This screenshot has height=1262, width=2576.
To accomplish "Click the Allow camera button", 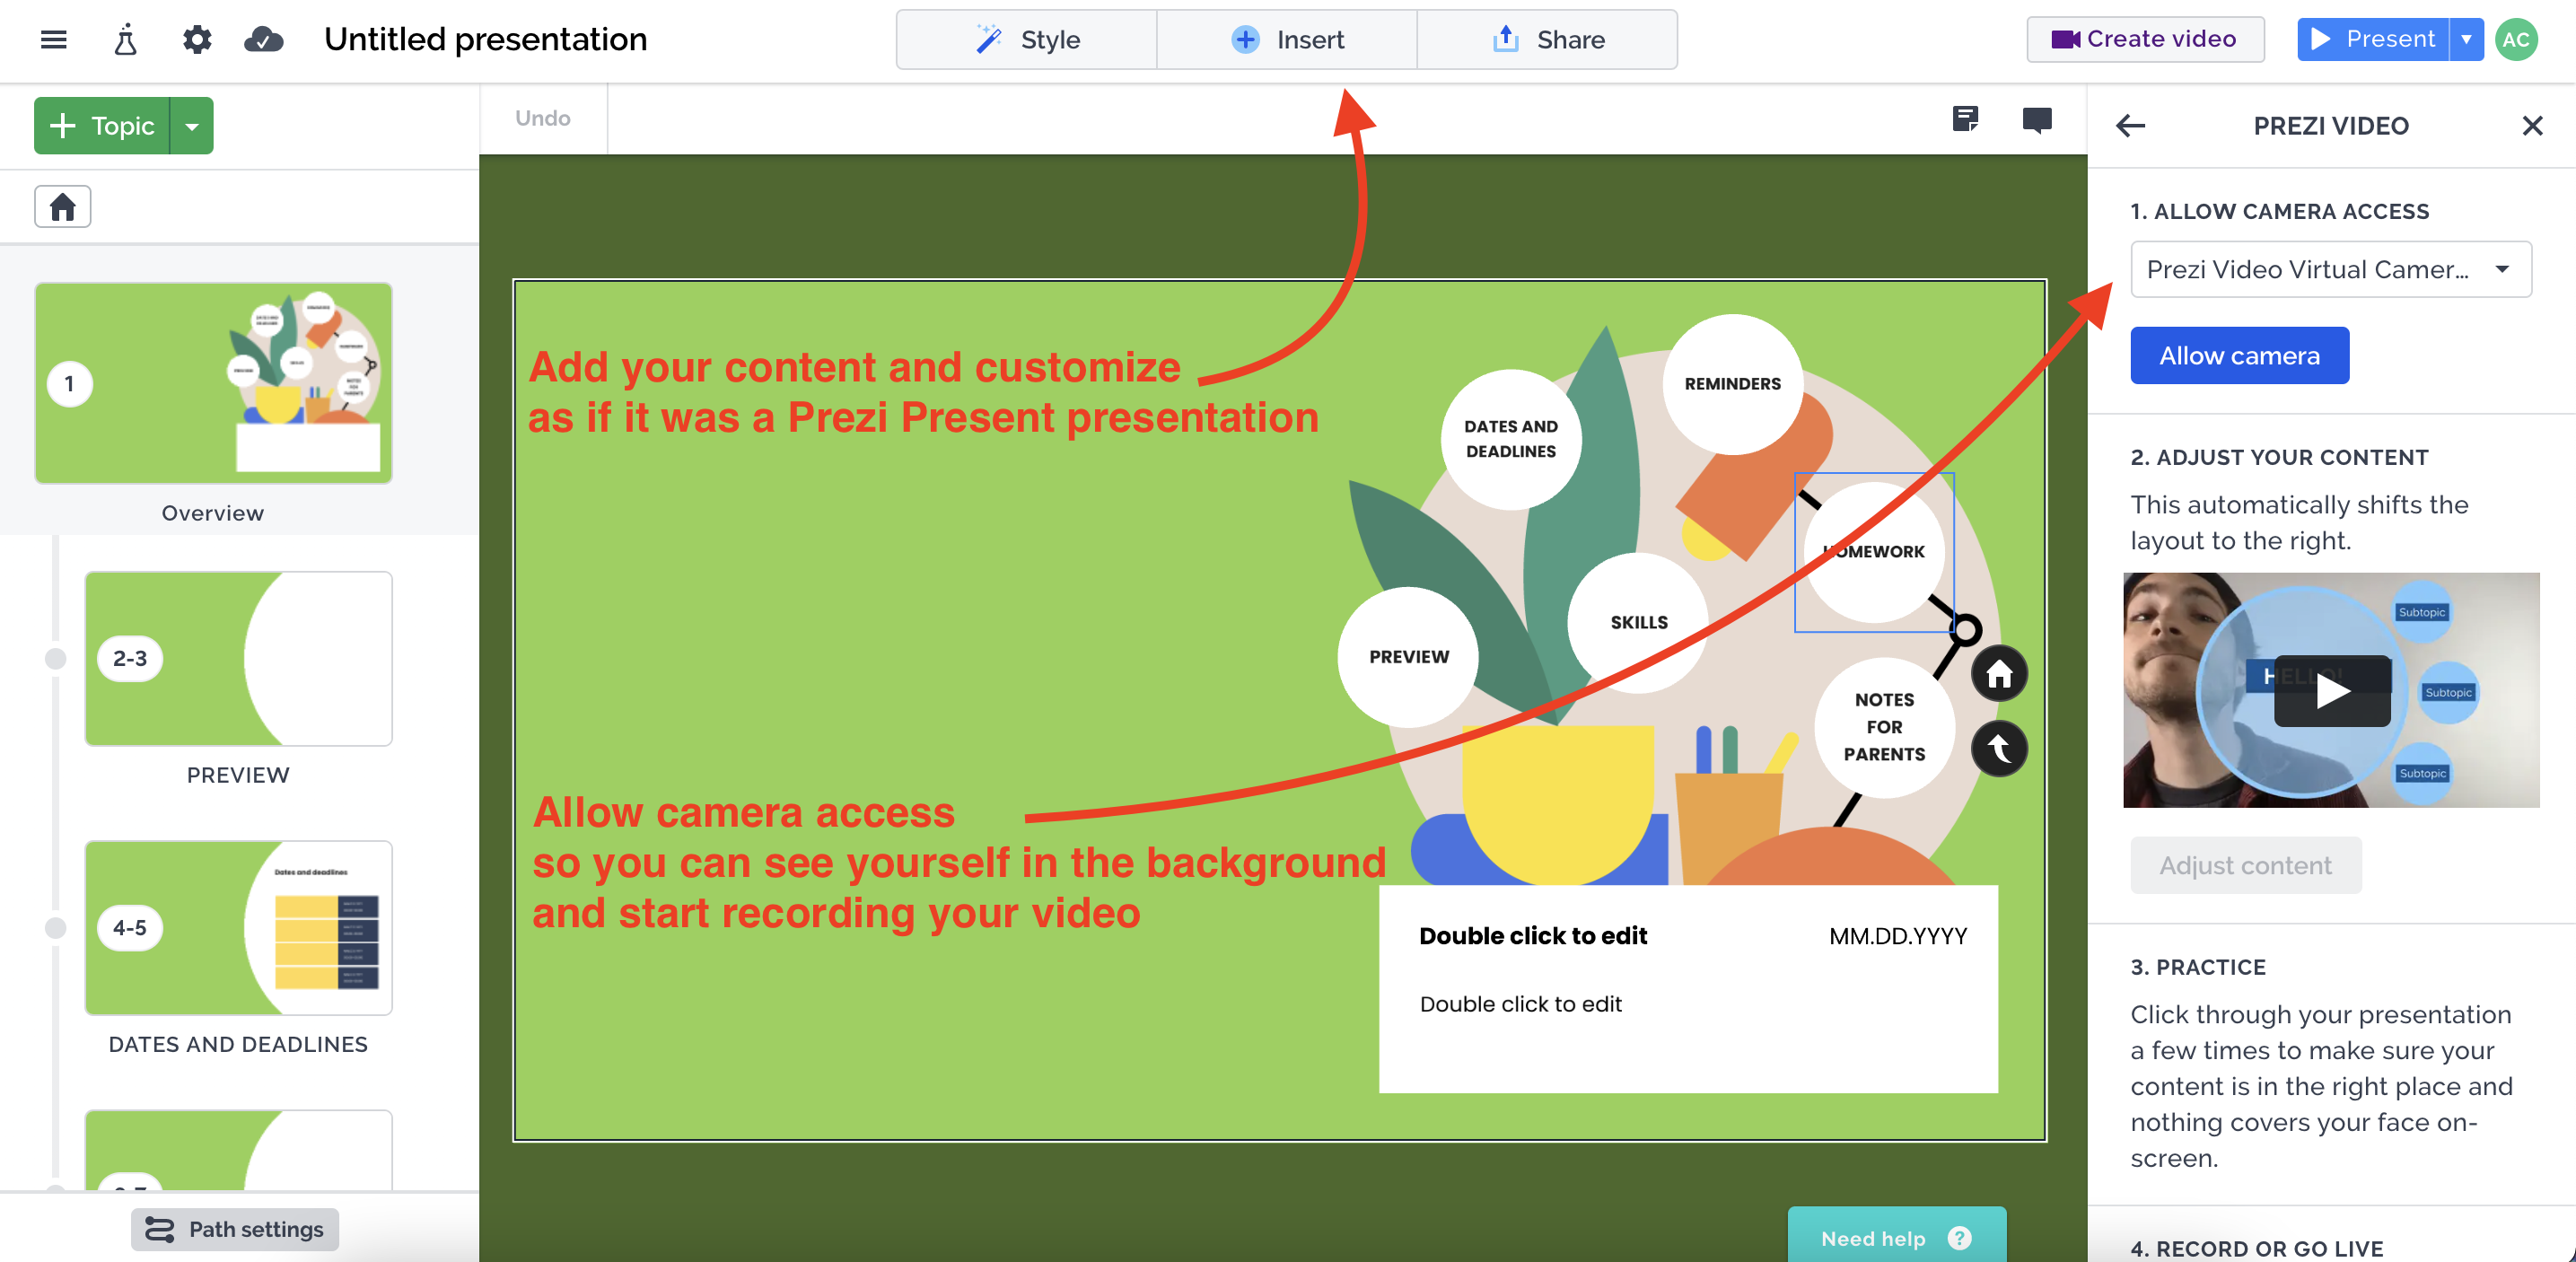I will (x=2239, y=356).
